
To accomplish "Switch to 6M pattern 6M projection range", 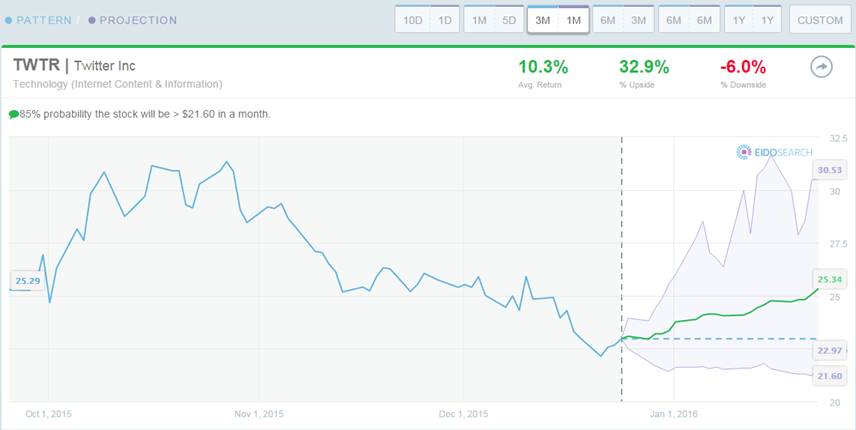I will point(688,20).
